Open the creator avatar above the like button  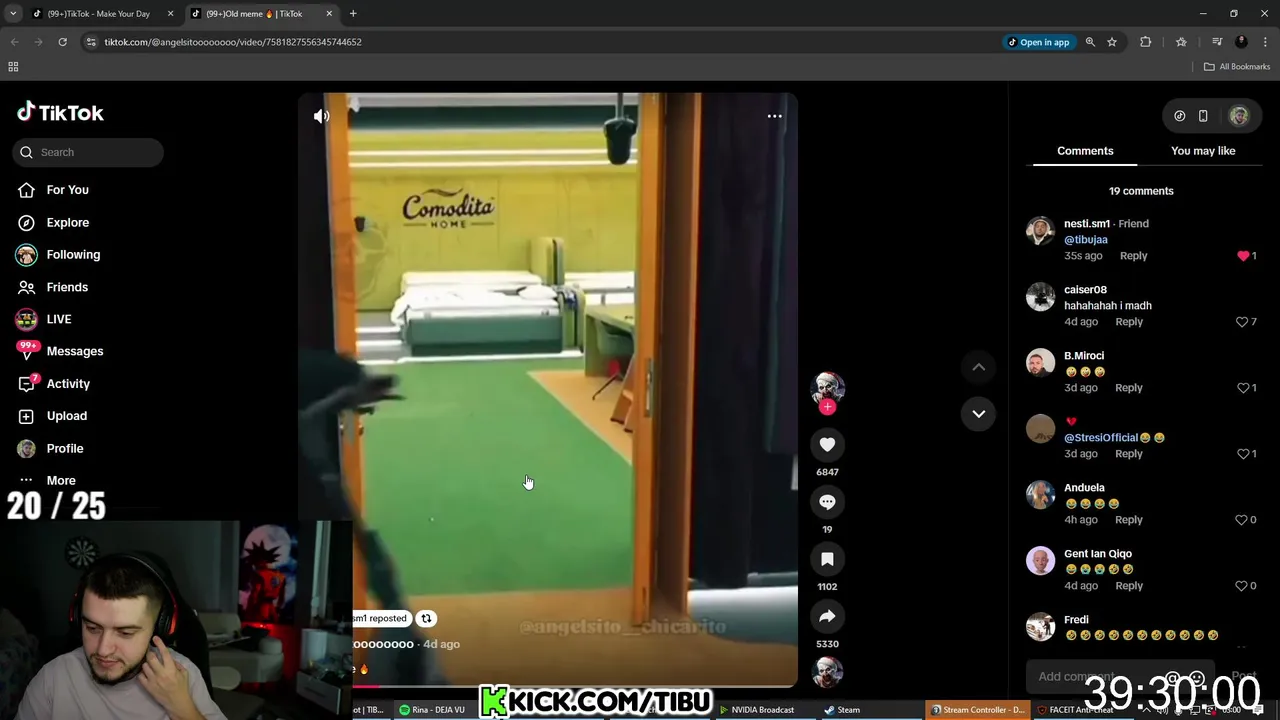pos(827,387)
